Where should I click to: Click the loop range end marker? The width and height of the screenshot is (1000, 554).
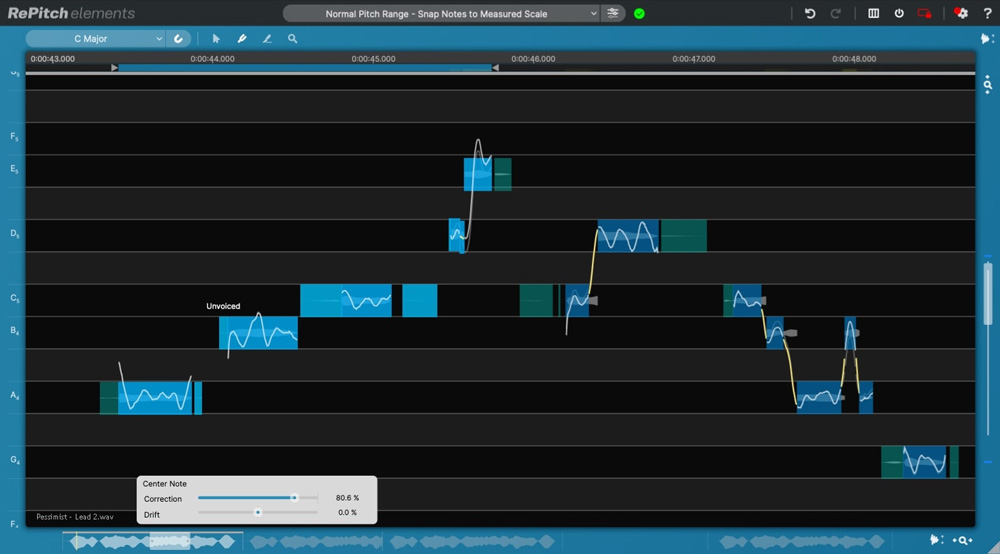pos(495,68)
